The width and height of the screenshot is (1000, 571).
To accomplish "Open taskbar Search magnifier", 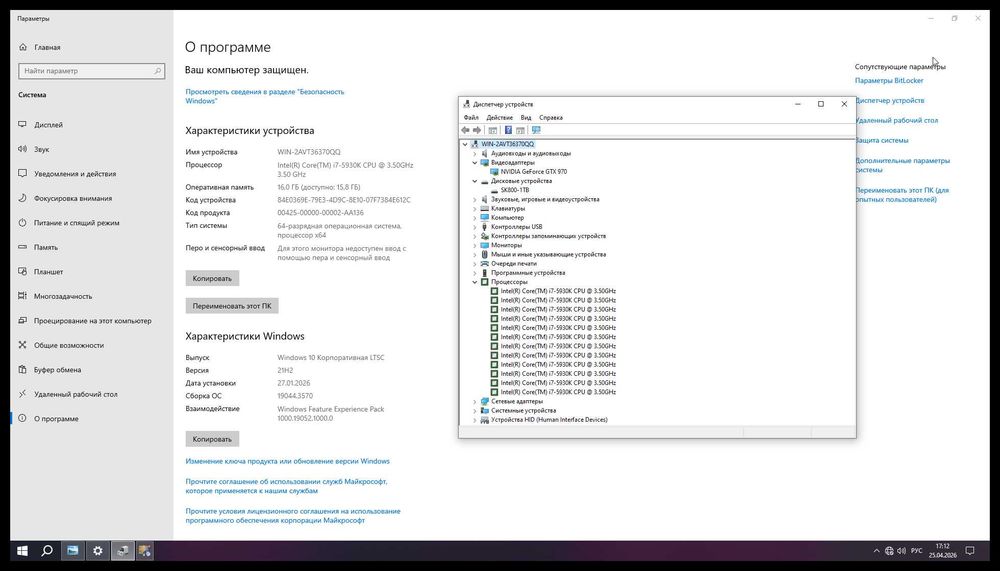I will (x=47, y=551).
